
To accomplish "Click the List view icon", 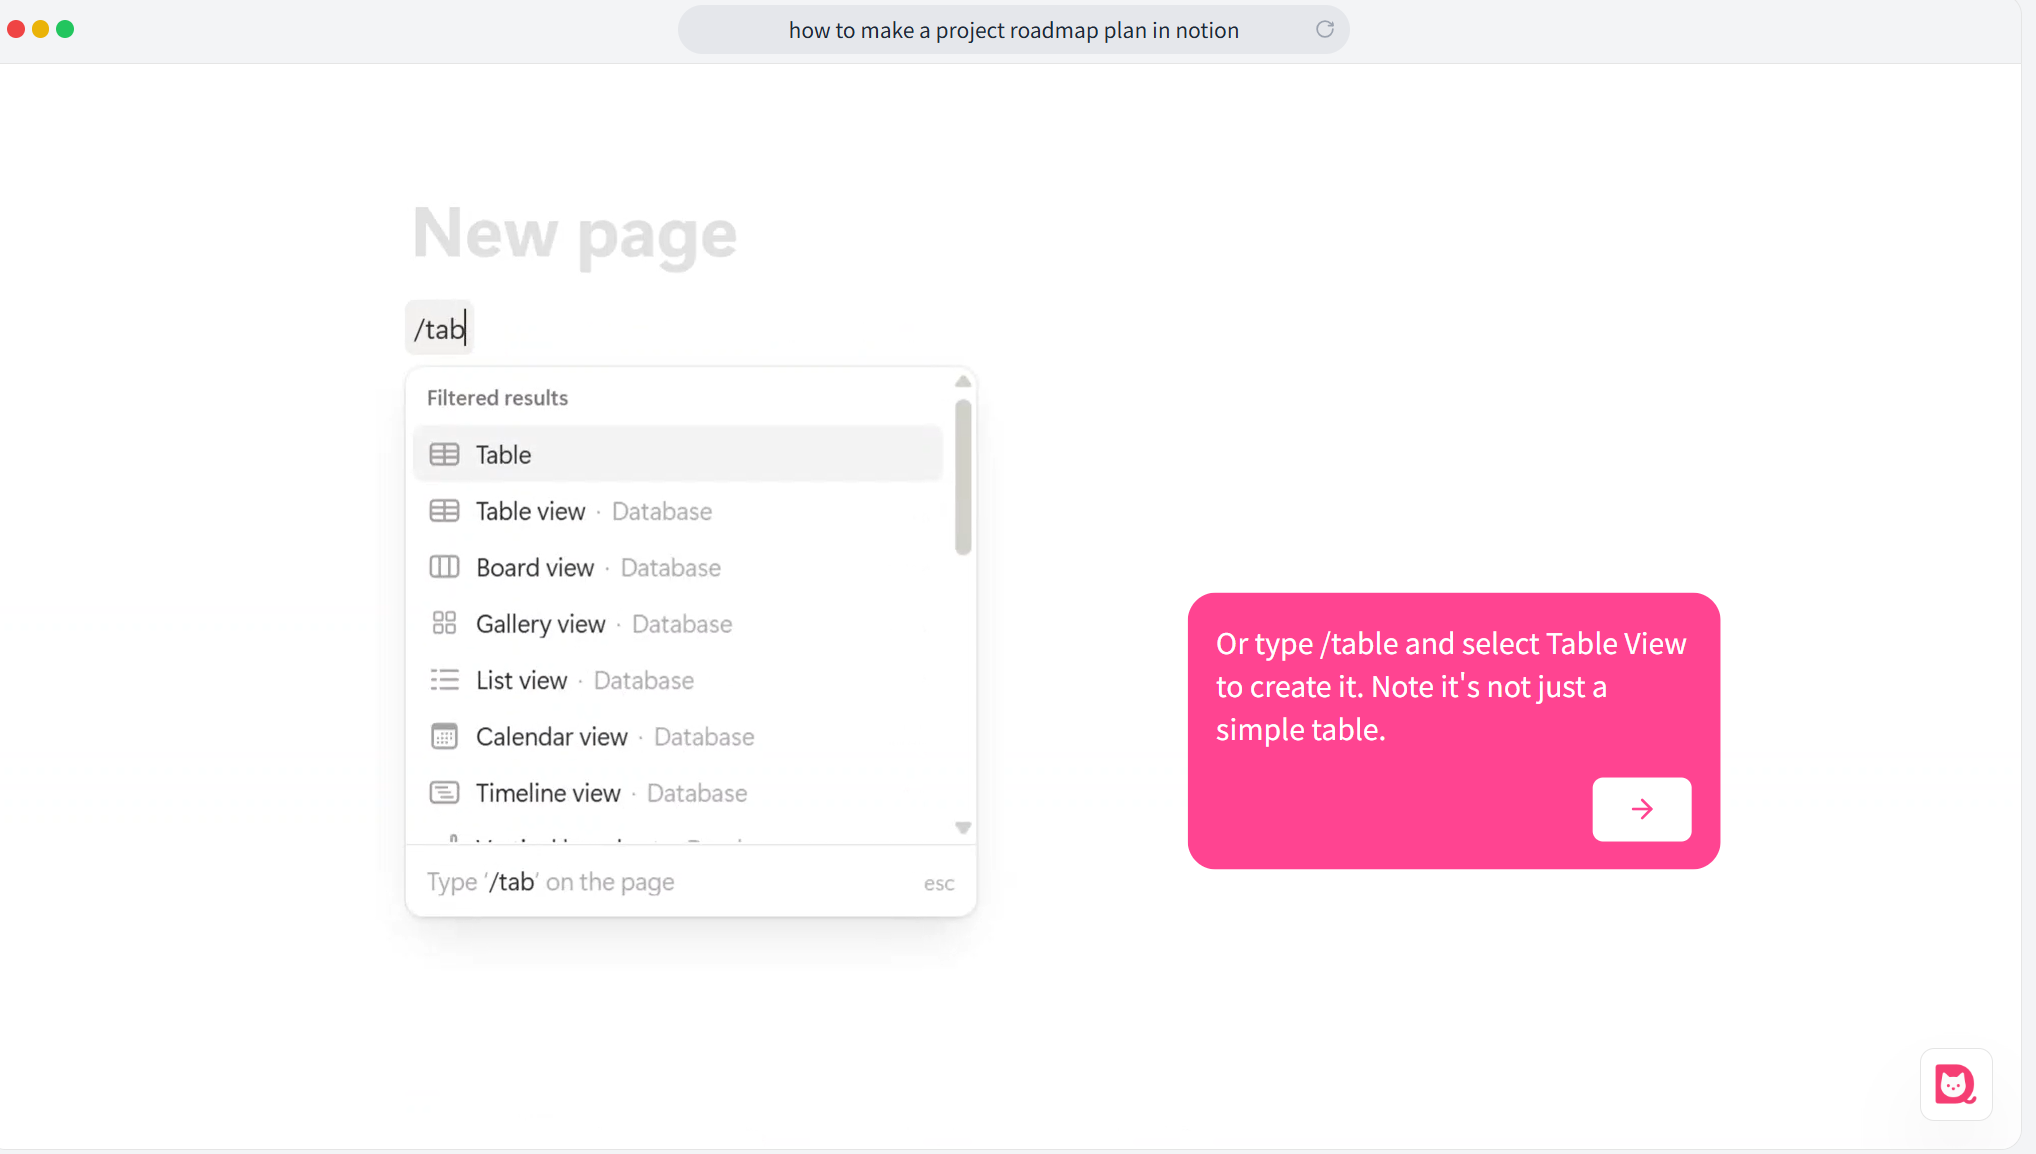I will tap(444, 680).
